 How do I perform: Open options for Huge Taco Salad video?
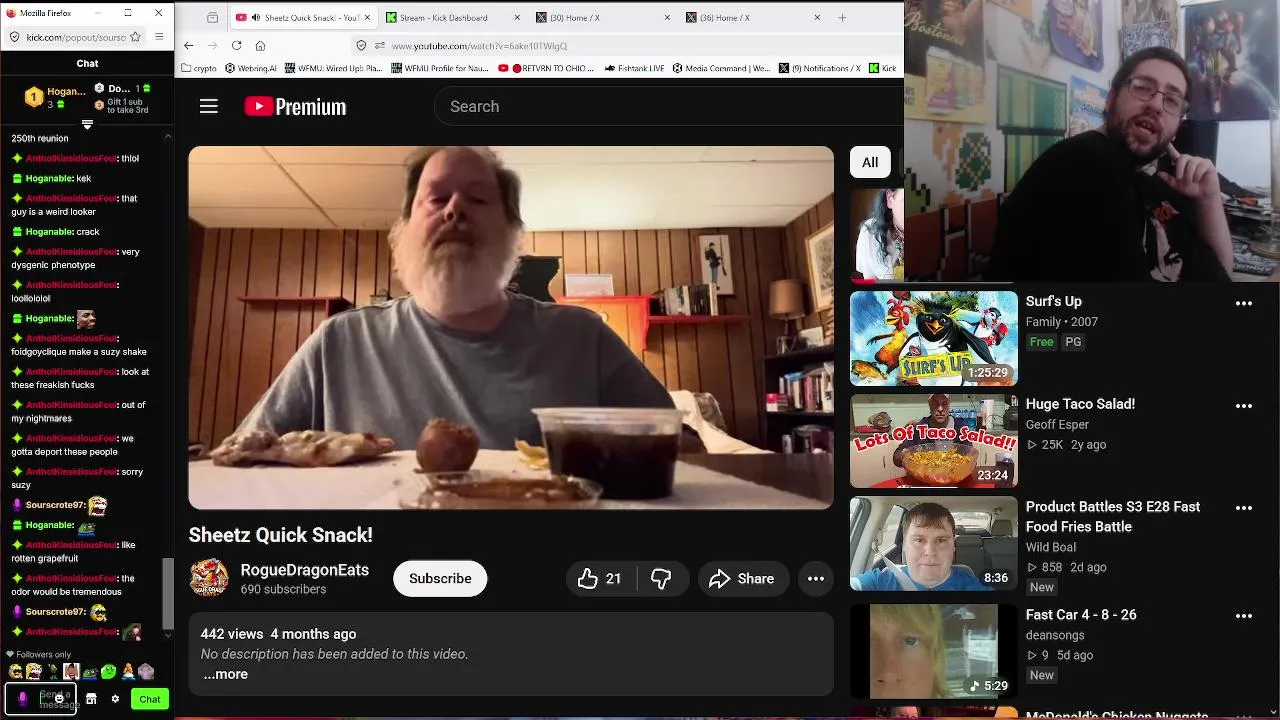click(x=1244, y=406)
